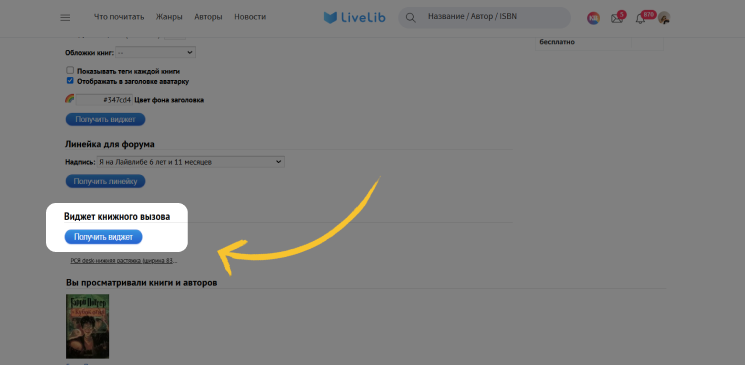Viewport: 745px width, 365px height.
Task: Open the notifications bell icon
Action: 640,19
